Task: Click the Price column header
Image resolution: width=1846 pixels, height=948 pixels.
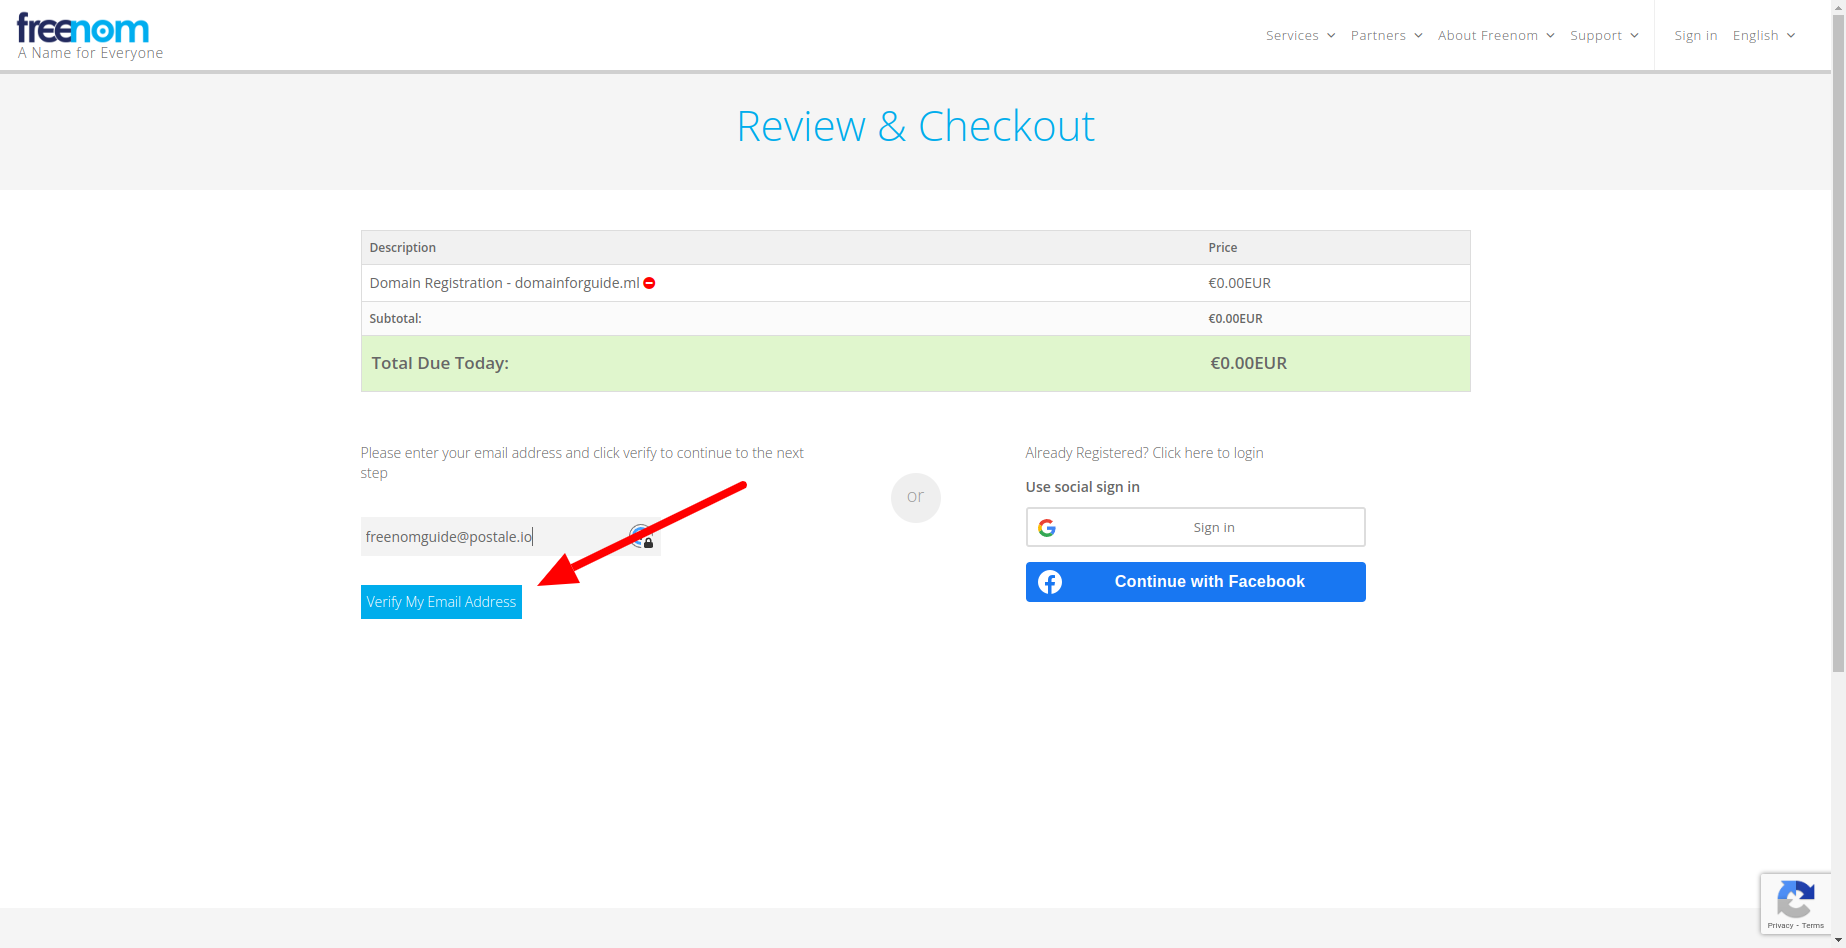Action: 1222,248
